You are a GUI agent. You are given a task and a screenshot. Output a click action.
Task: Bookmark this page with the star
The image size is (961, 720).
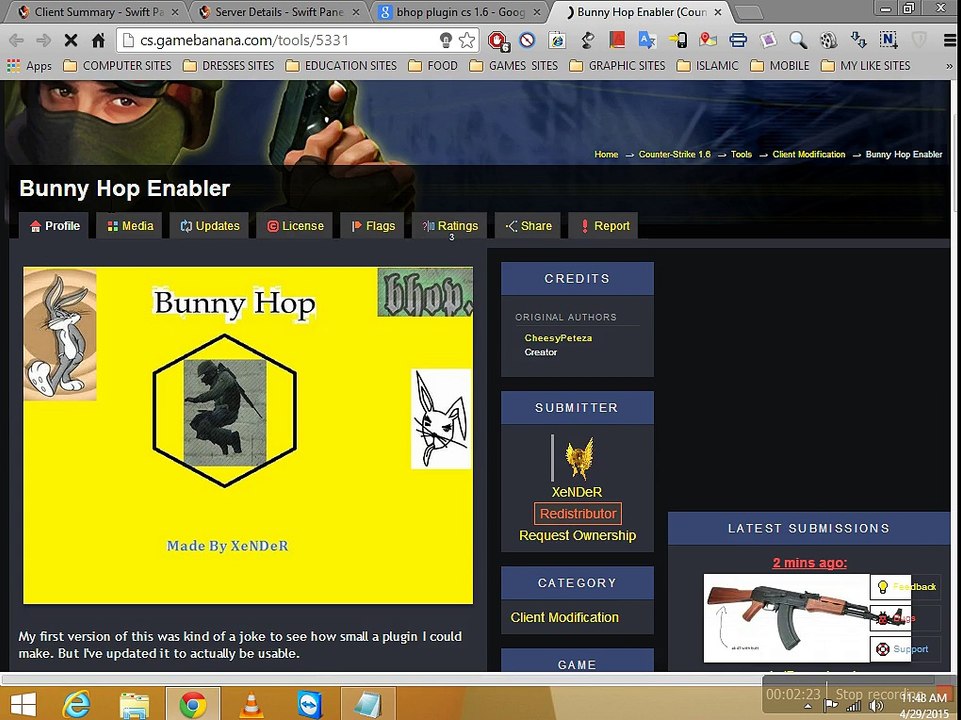point(467,40)
